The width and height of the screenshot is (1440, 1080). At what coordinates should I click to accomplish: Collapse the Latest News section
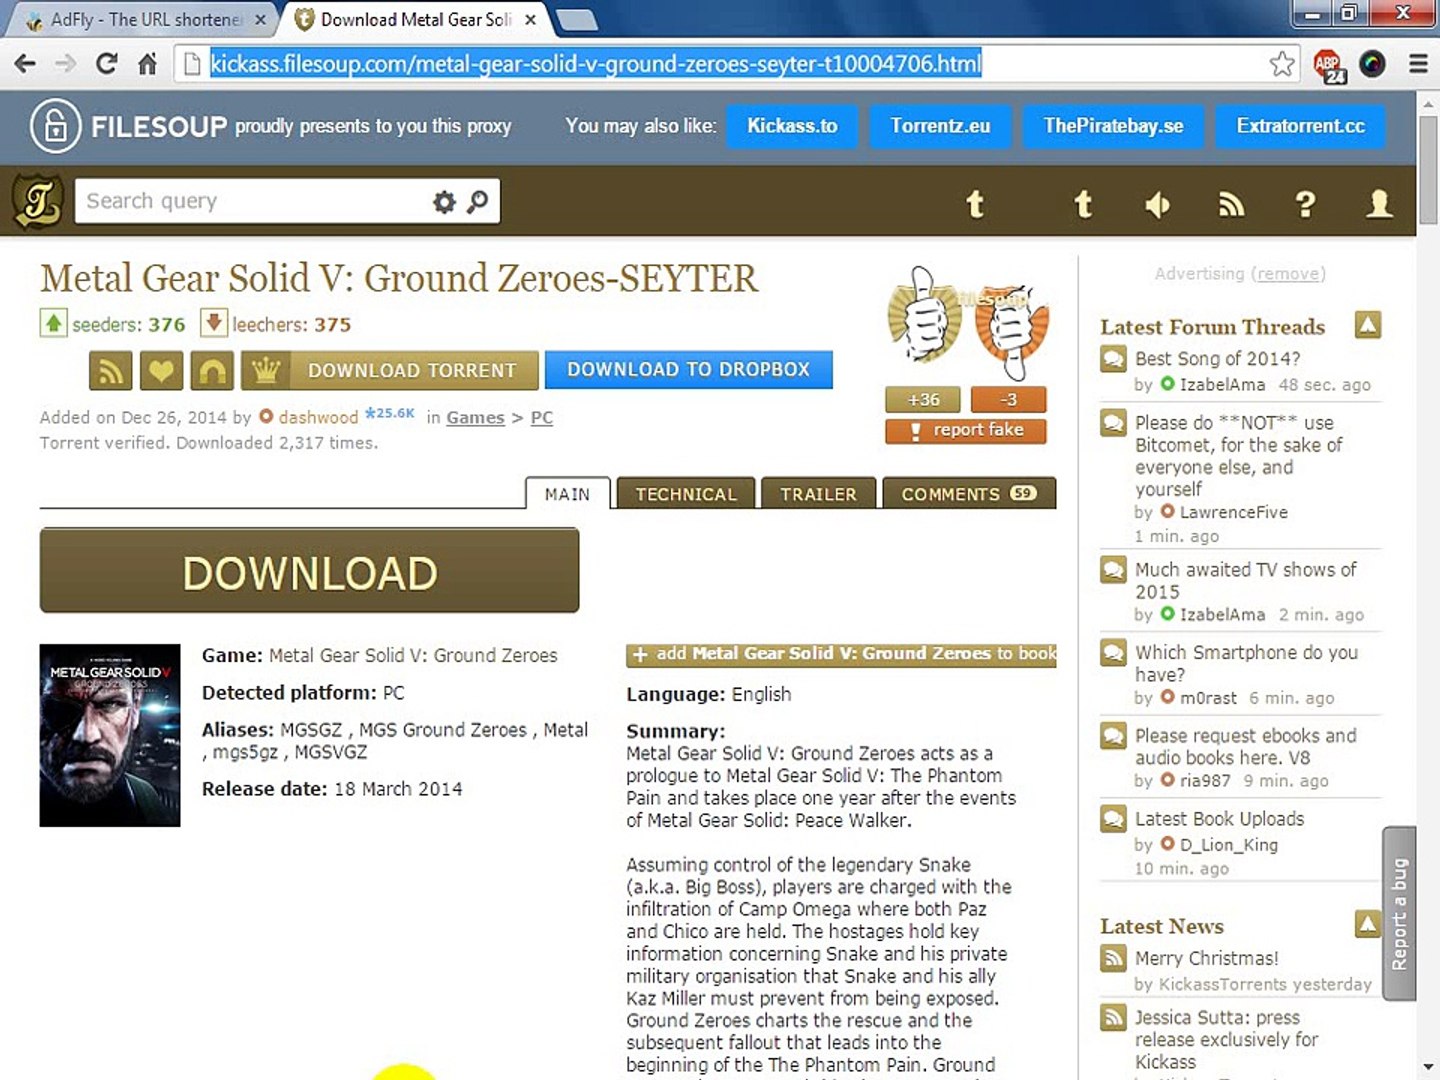pyautogui.click(x=1367, y=924)
